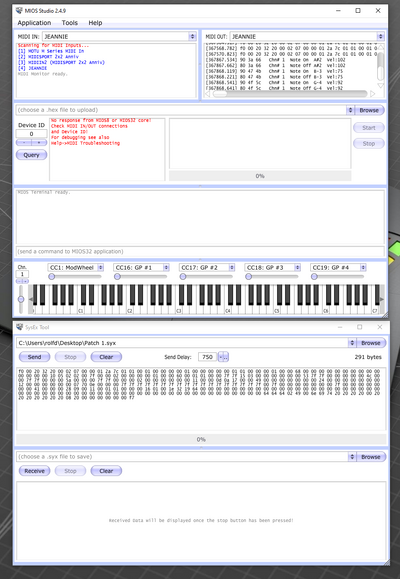Open the Tools menu

coord(69,23)
